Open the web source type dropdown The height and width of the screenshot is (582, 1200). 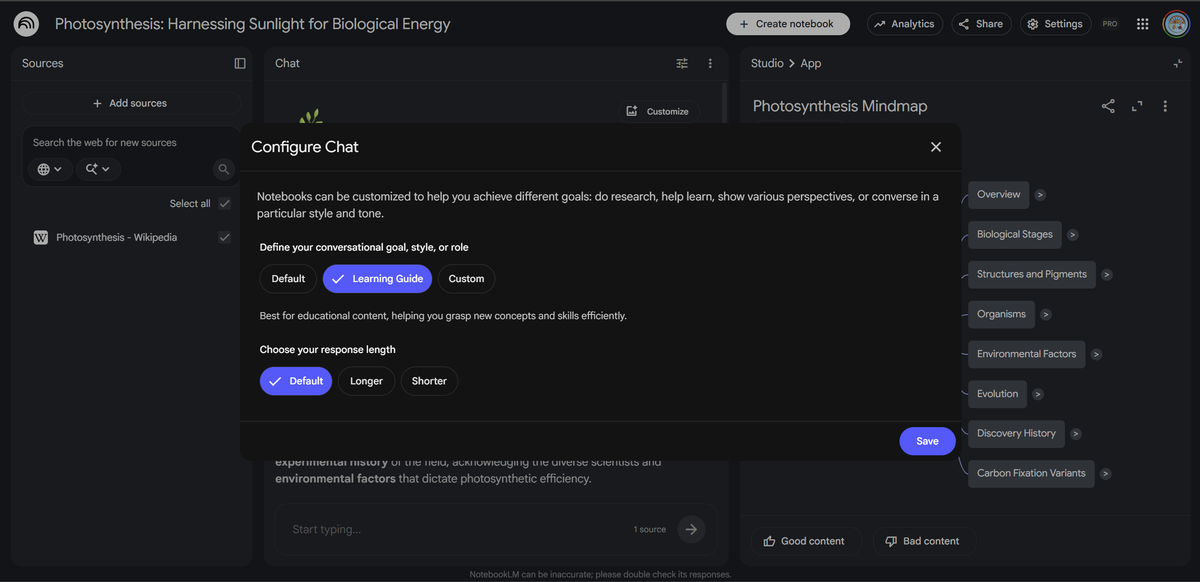coord(50,169)
